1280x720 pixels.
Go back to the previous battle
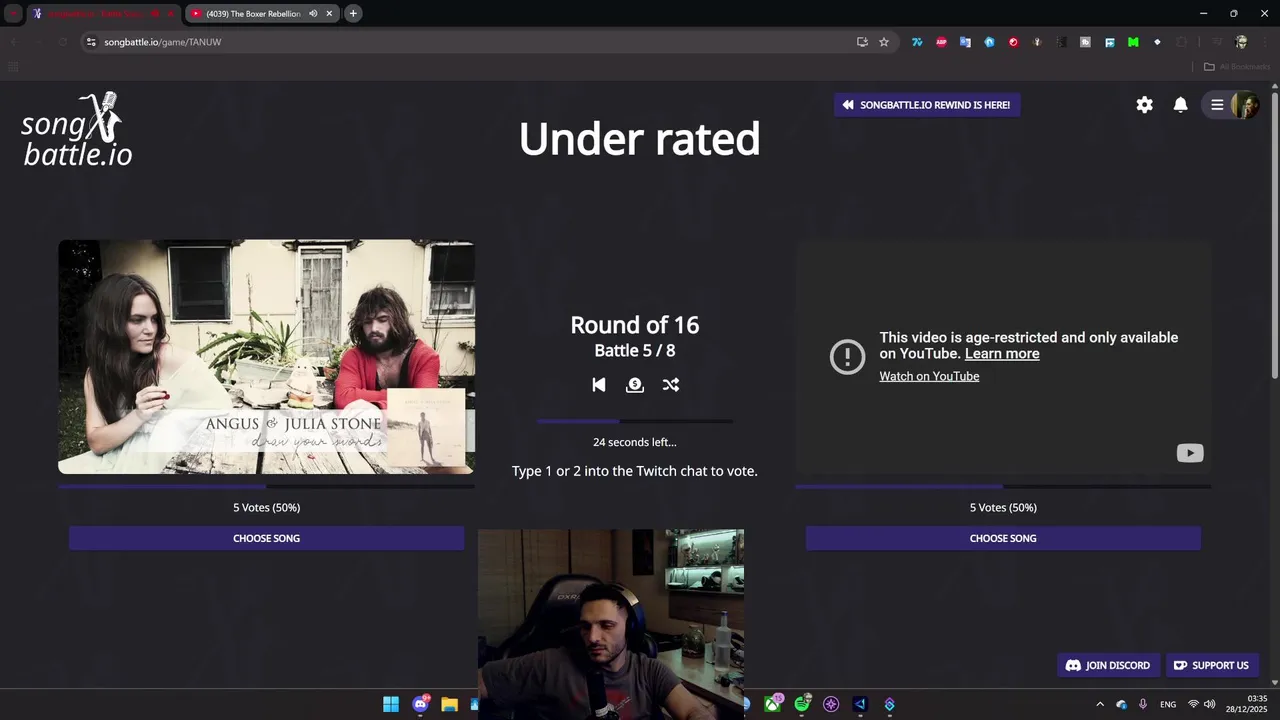[598, 385]
